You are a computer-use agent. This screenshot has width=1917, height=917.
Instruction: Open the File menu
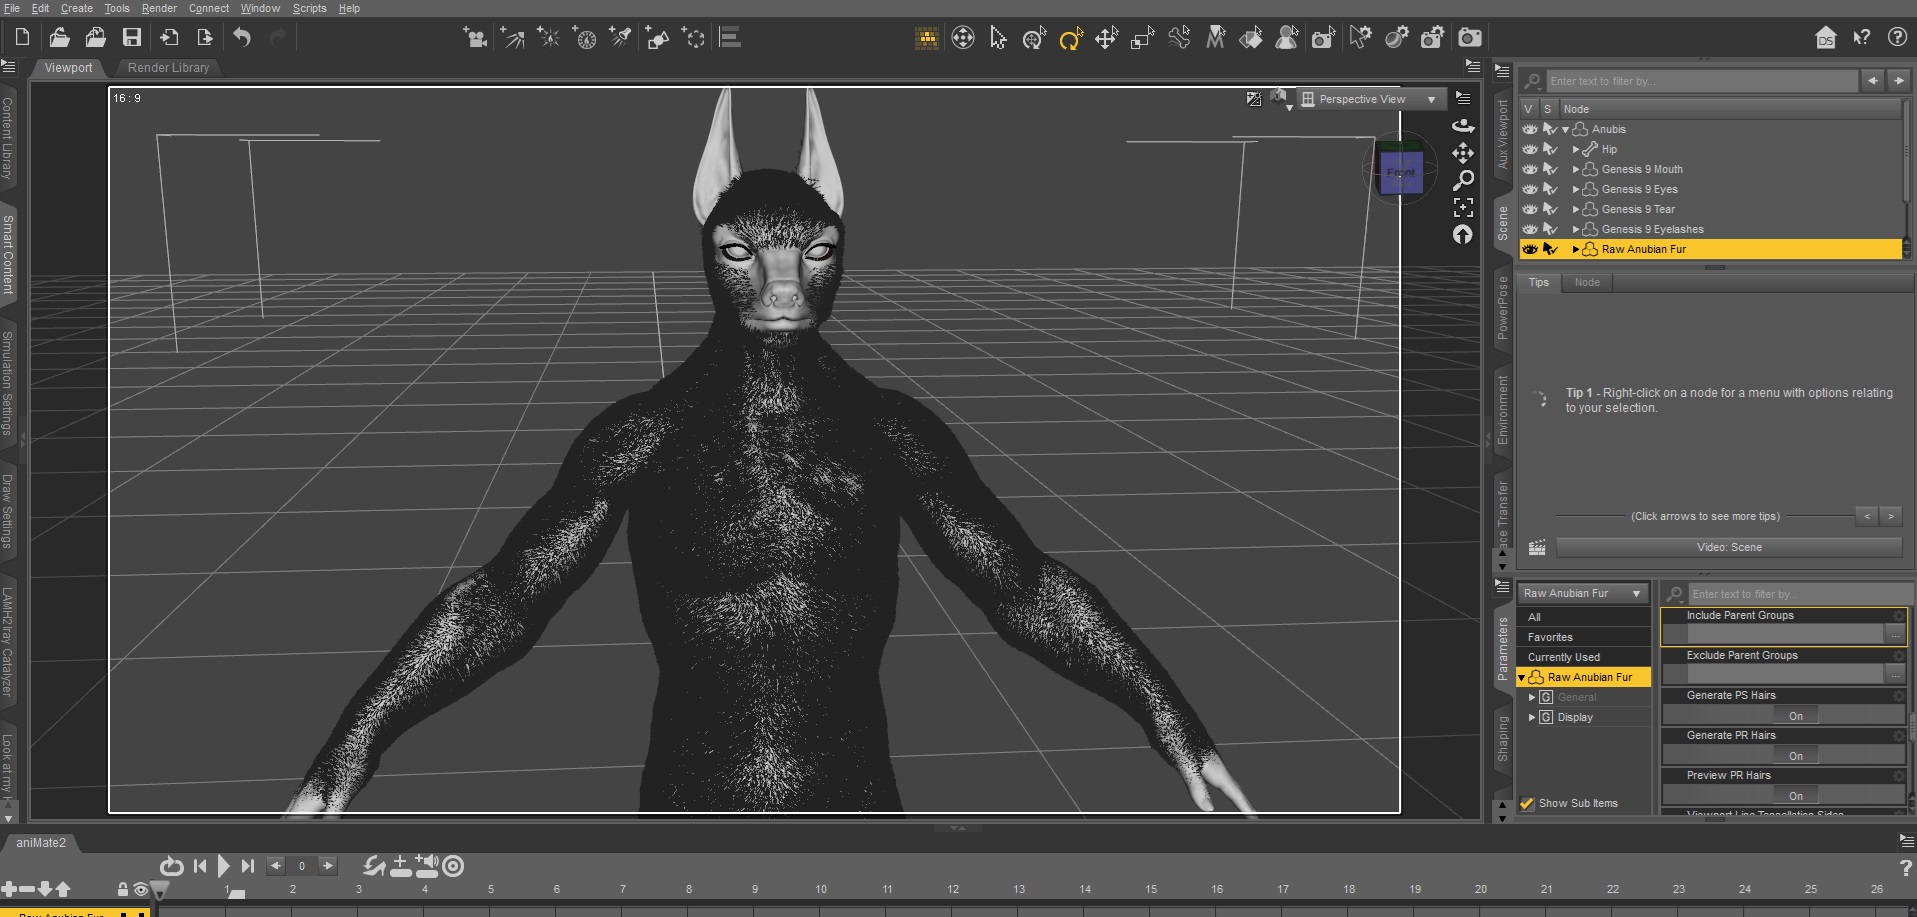(12, 8)
